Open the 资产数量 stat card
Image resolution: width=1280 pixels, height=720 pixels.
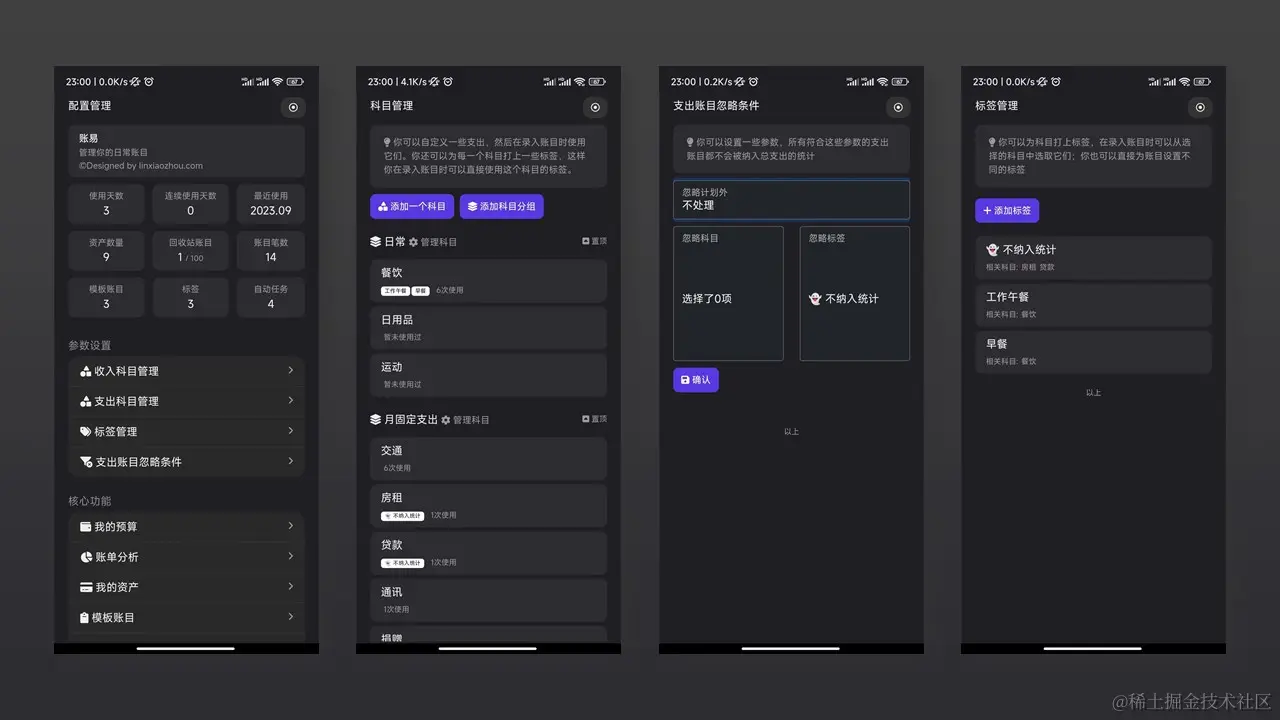(106, 250)
